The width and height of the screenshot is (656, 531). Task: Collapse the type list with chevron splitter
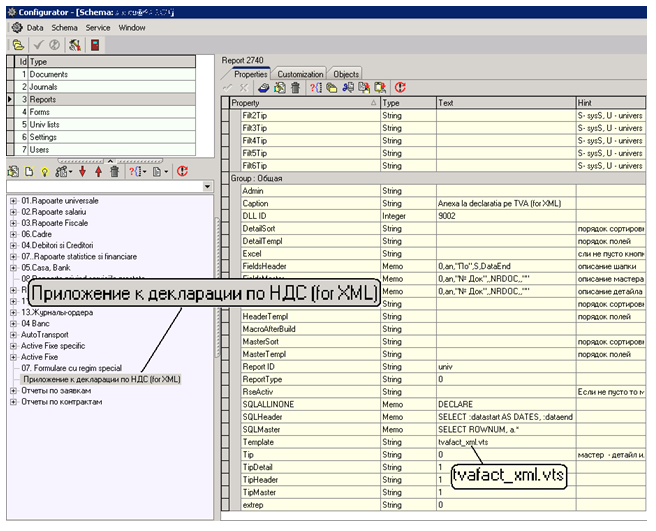coord(110,161)
